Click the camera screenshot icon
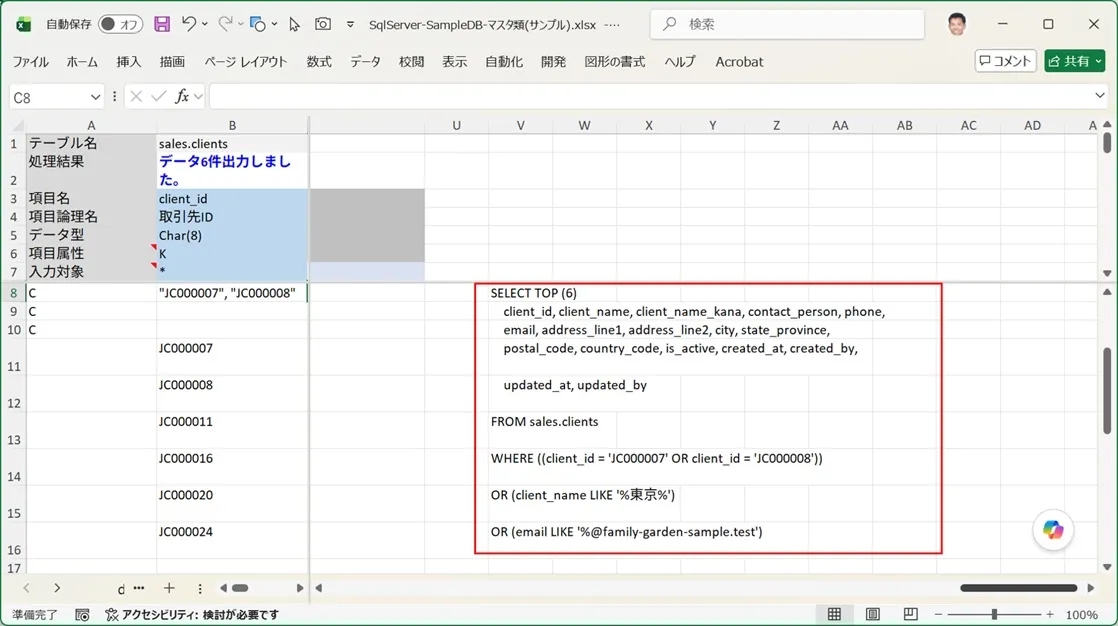The width and height of the screenshot is (1118, 626). click(x=323, y=24)
